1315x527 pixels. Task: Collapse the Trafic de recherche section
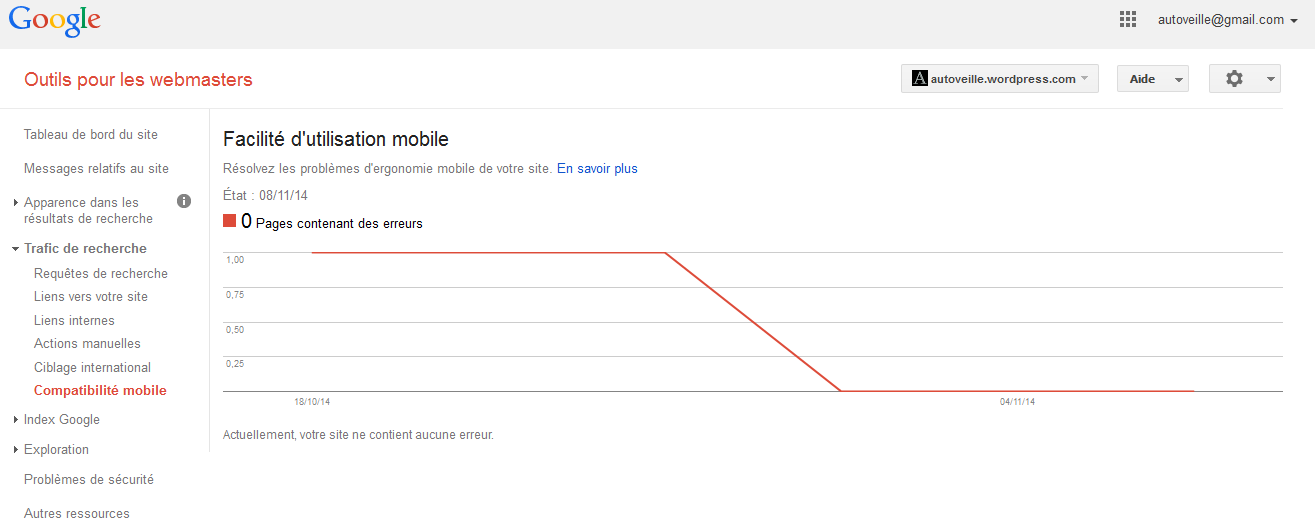point(84,249)
